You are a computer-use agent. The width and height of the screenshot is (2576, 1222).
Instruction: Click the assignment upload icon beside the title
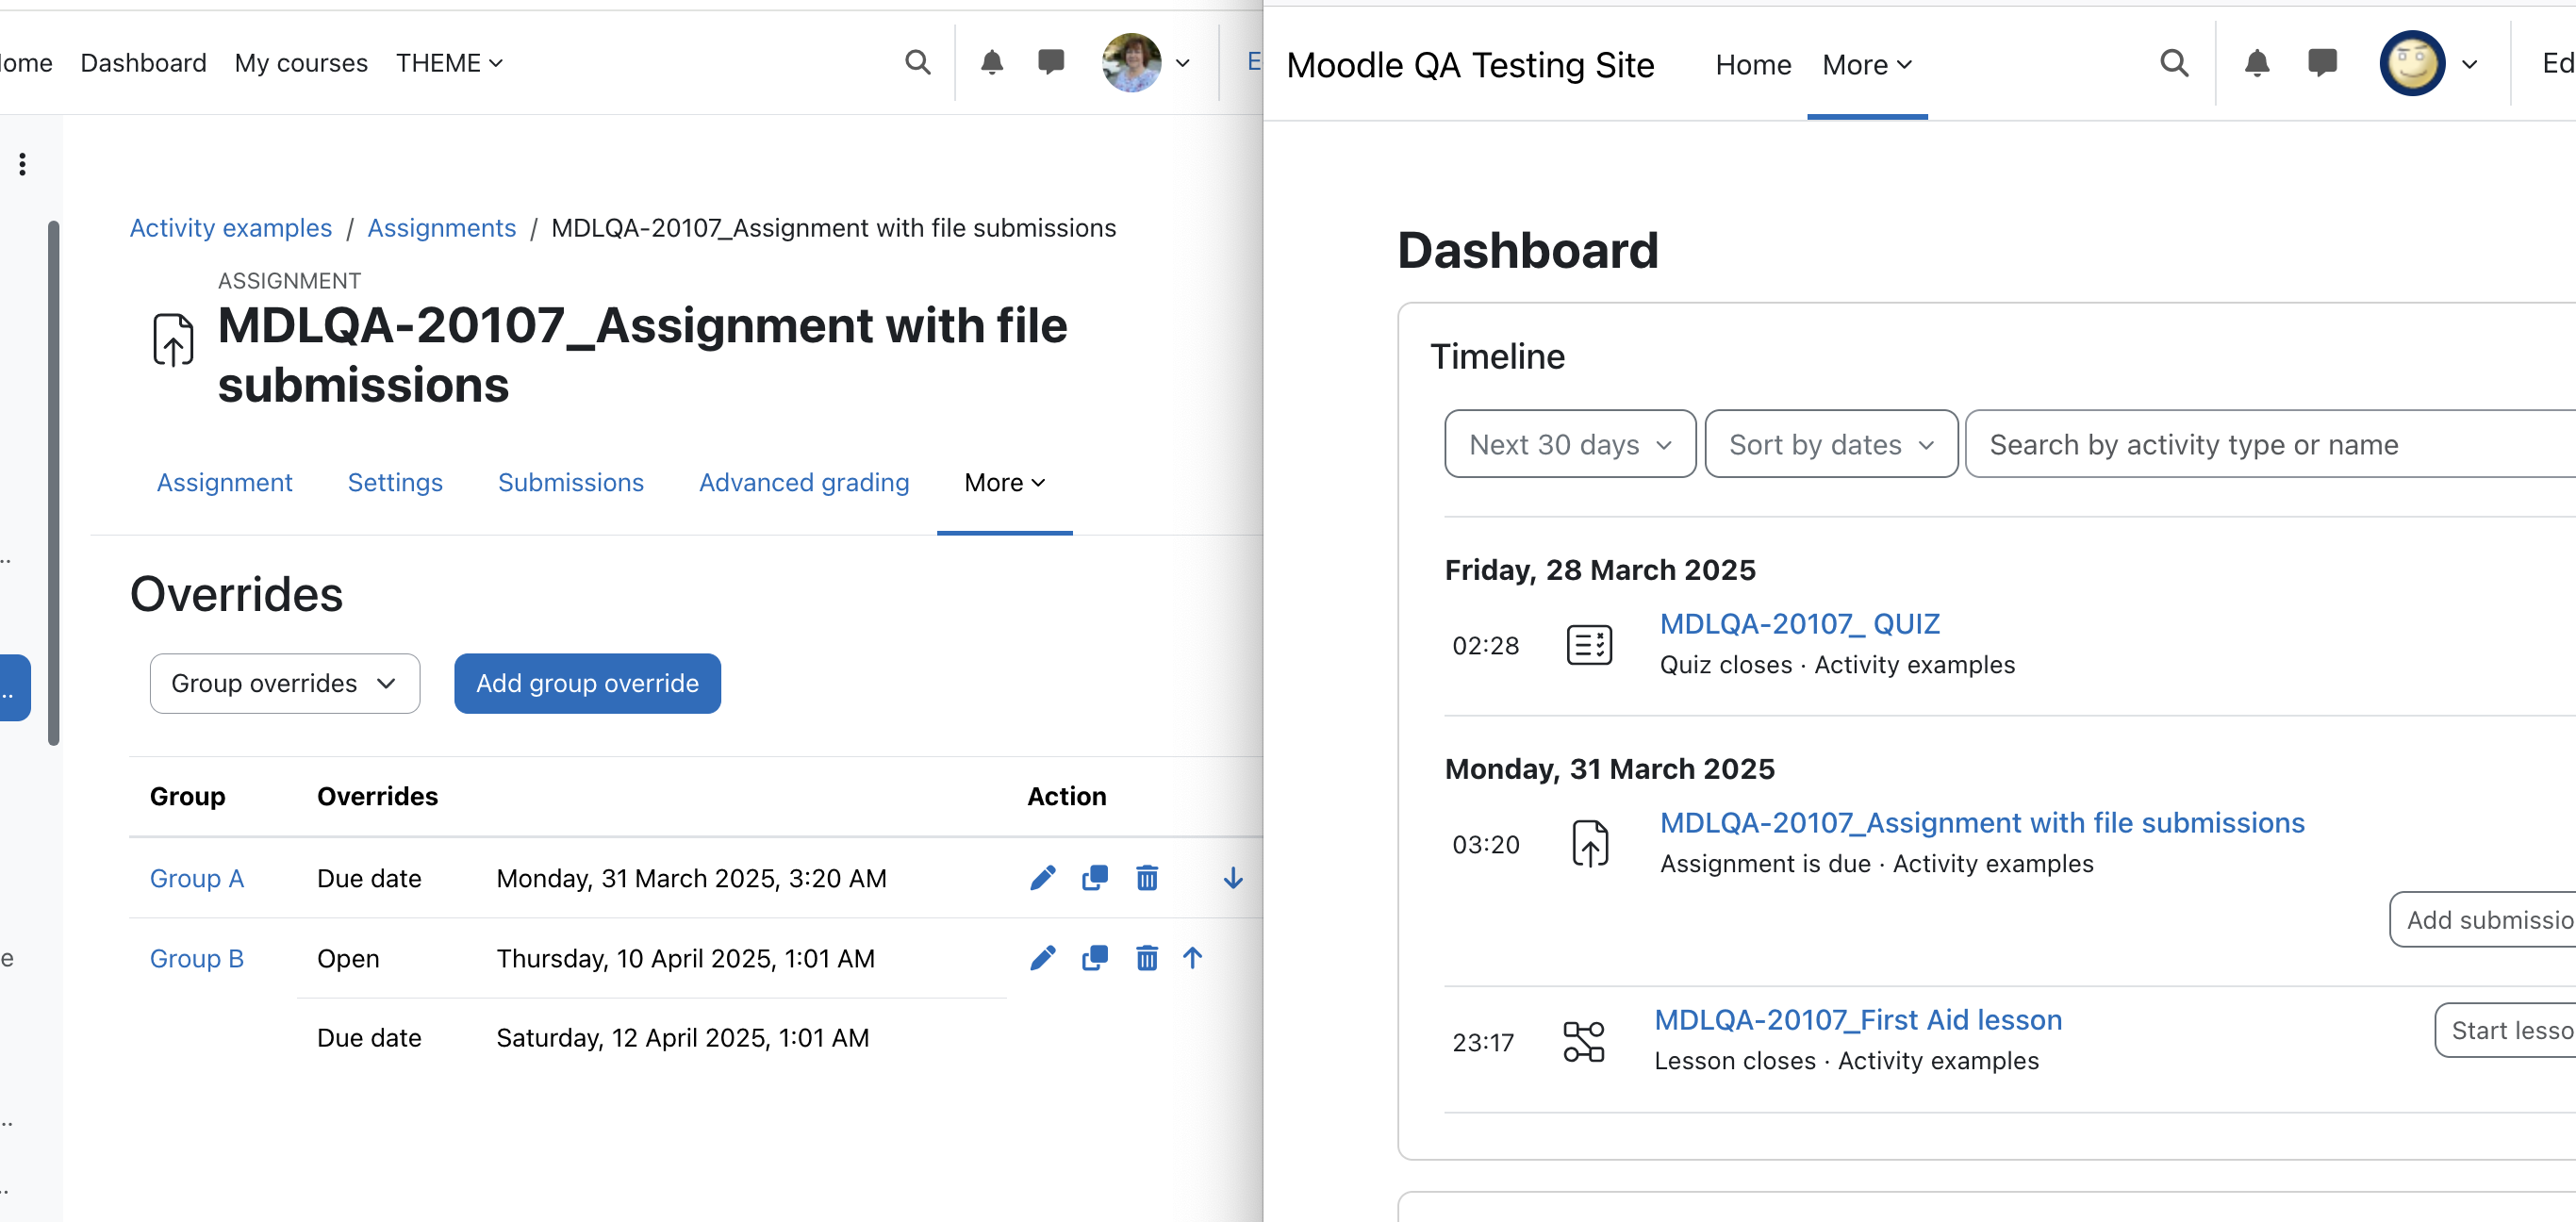(173, 339)
